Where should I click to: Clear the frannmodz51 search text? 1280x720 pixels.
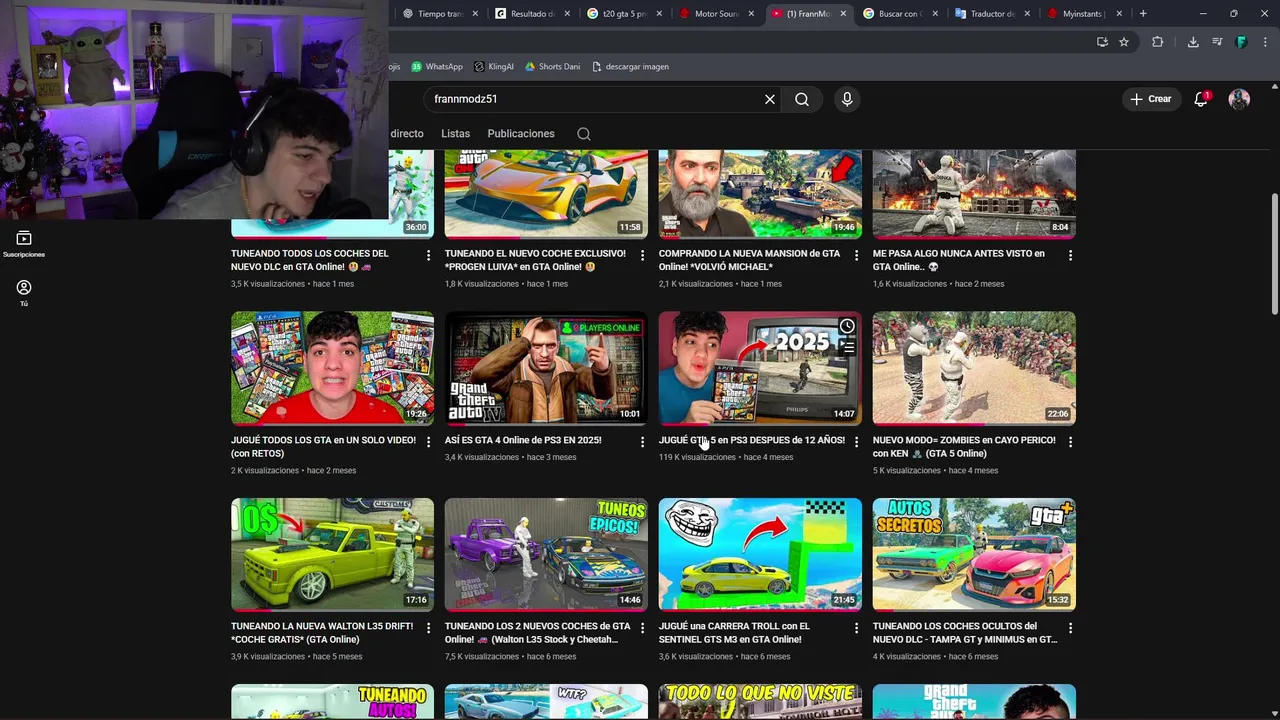pyautogui.click(x=770, y=99)
